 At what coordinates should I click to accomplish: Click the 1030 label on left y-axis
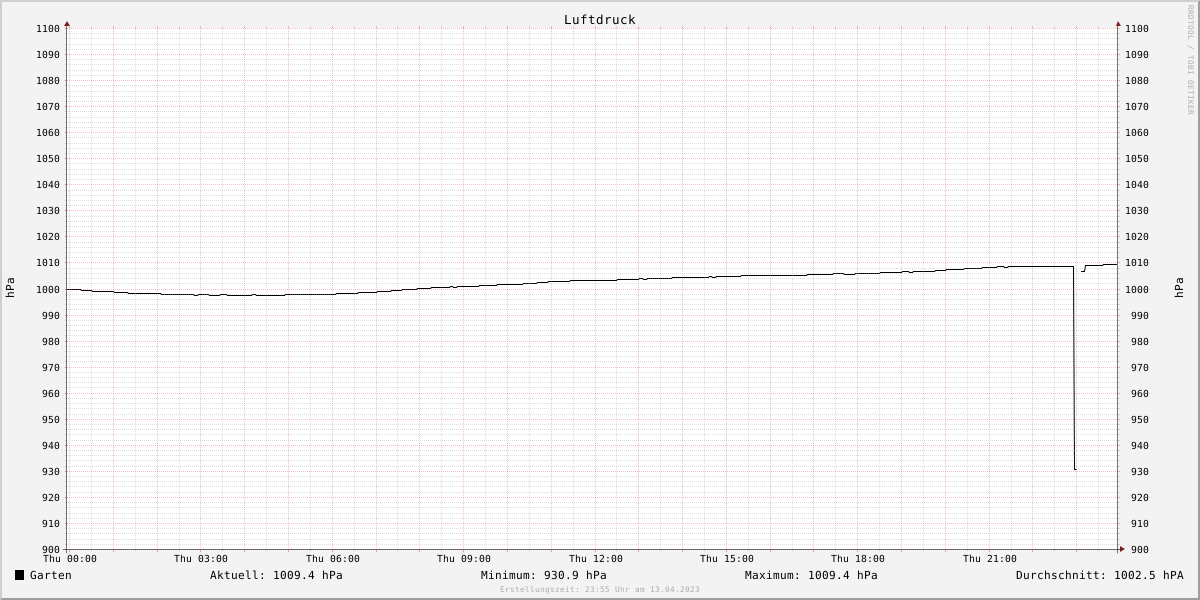pos(47,211)
